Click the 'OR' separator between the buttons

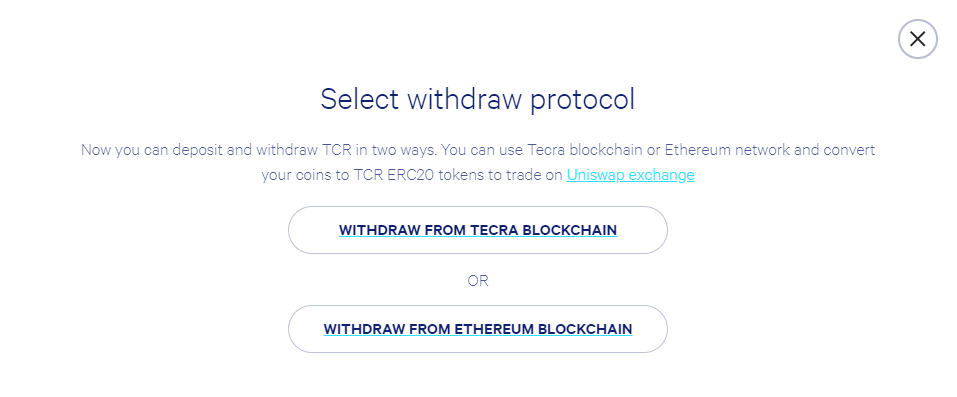478,280
